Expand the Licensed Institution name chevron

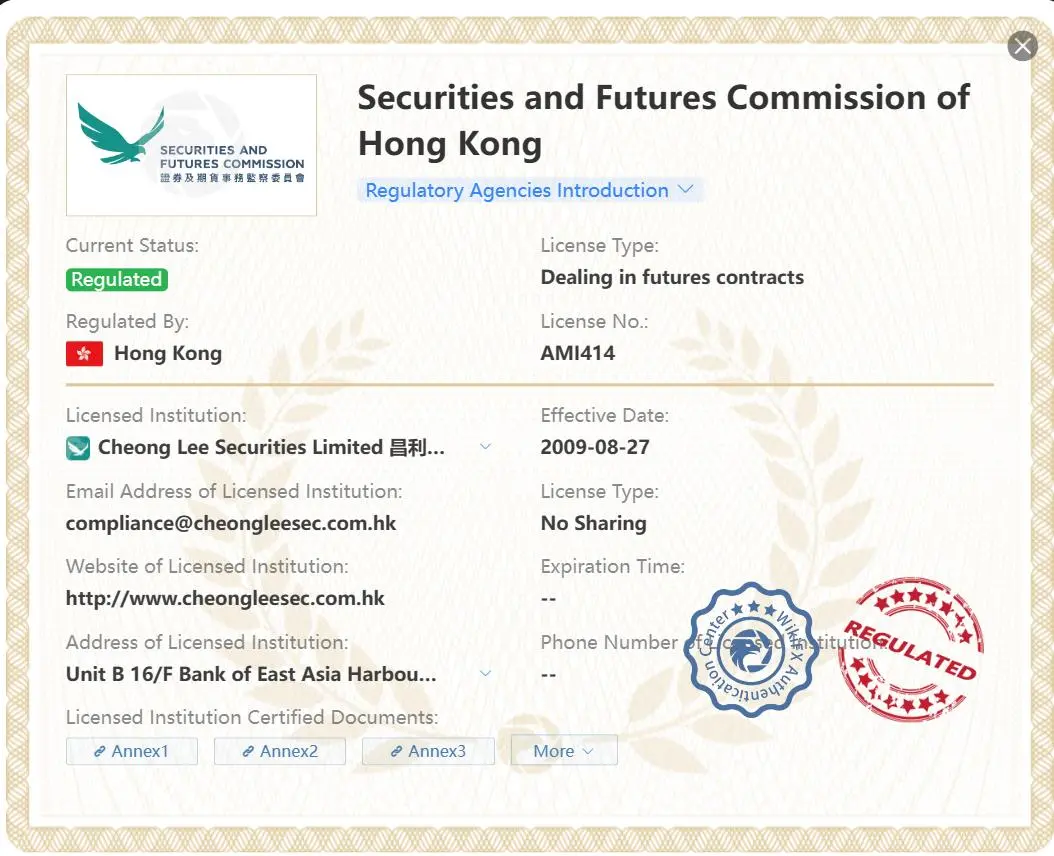click(x=485, y=446)
